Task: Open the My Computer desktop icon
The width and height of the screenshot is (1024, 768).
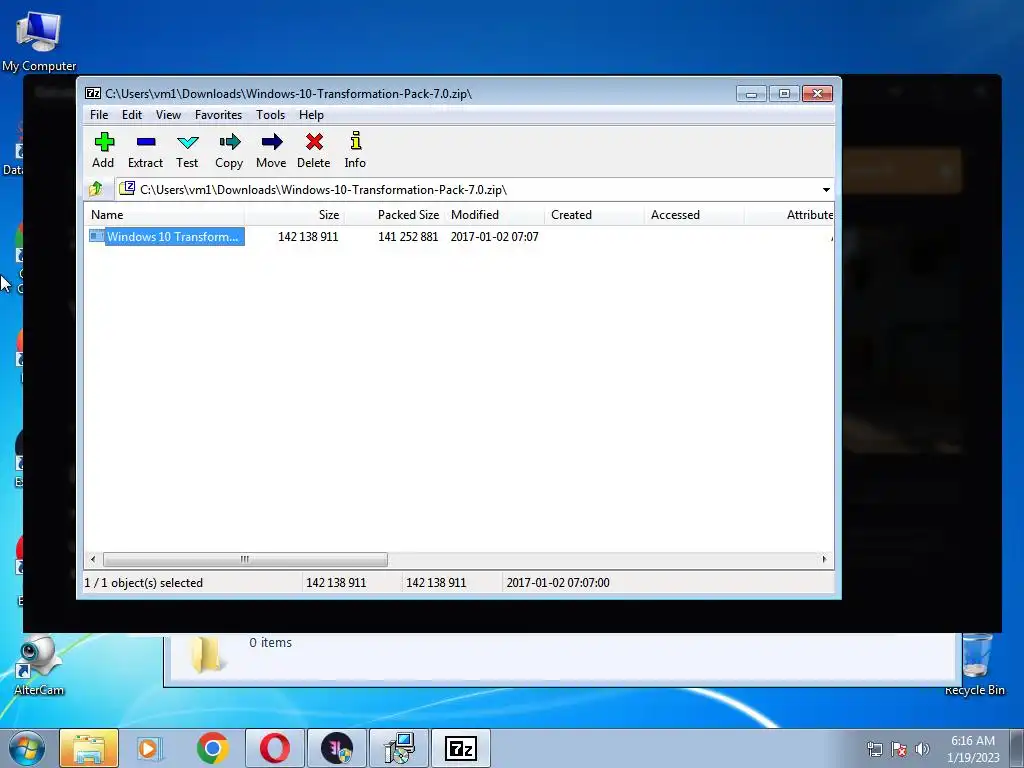Action: [39, 42]
